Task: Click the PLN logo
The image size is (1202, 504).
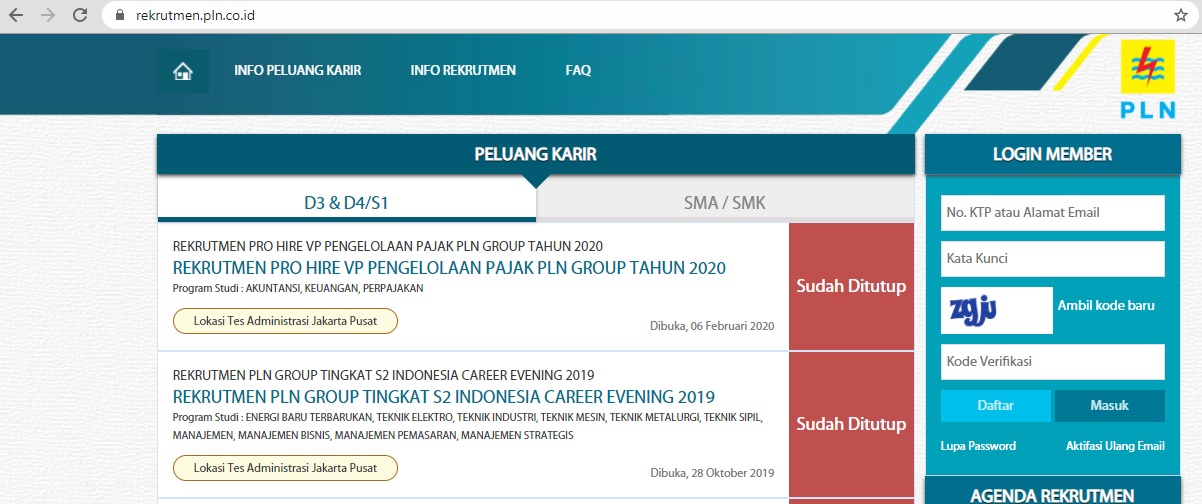Action: click(x=1148, y=80)
